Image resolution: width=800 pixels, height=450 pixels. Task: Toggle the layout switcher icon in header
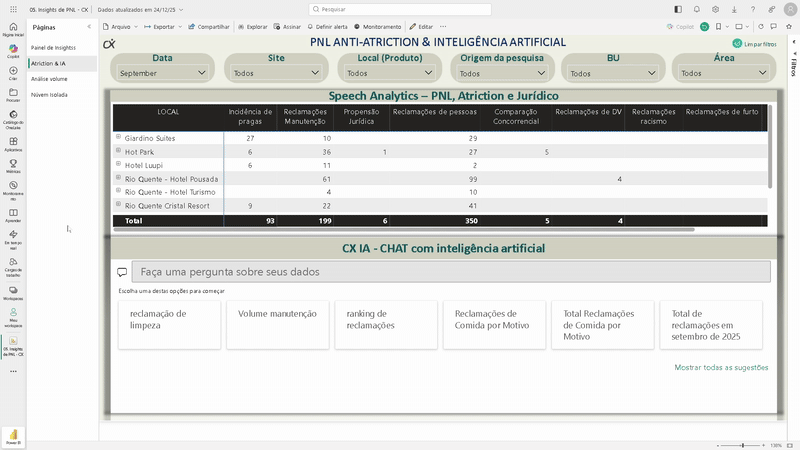(678, 9)
